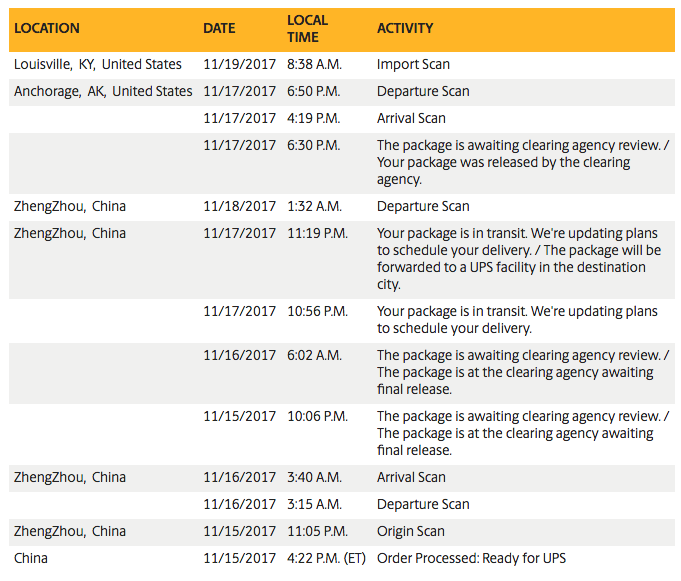The image size is (681, 581).
Task: Click the DATE column header
Action: pyautogui.click(x=219, y=29)
